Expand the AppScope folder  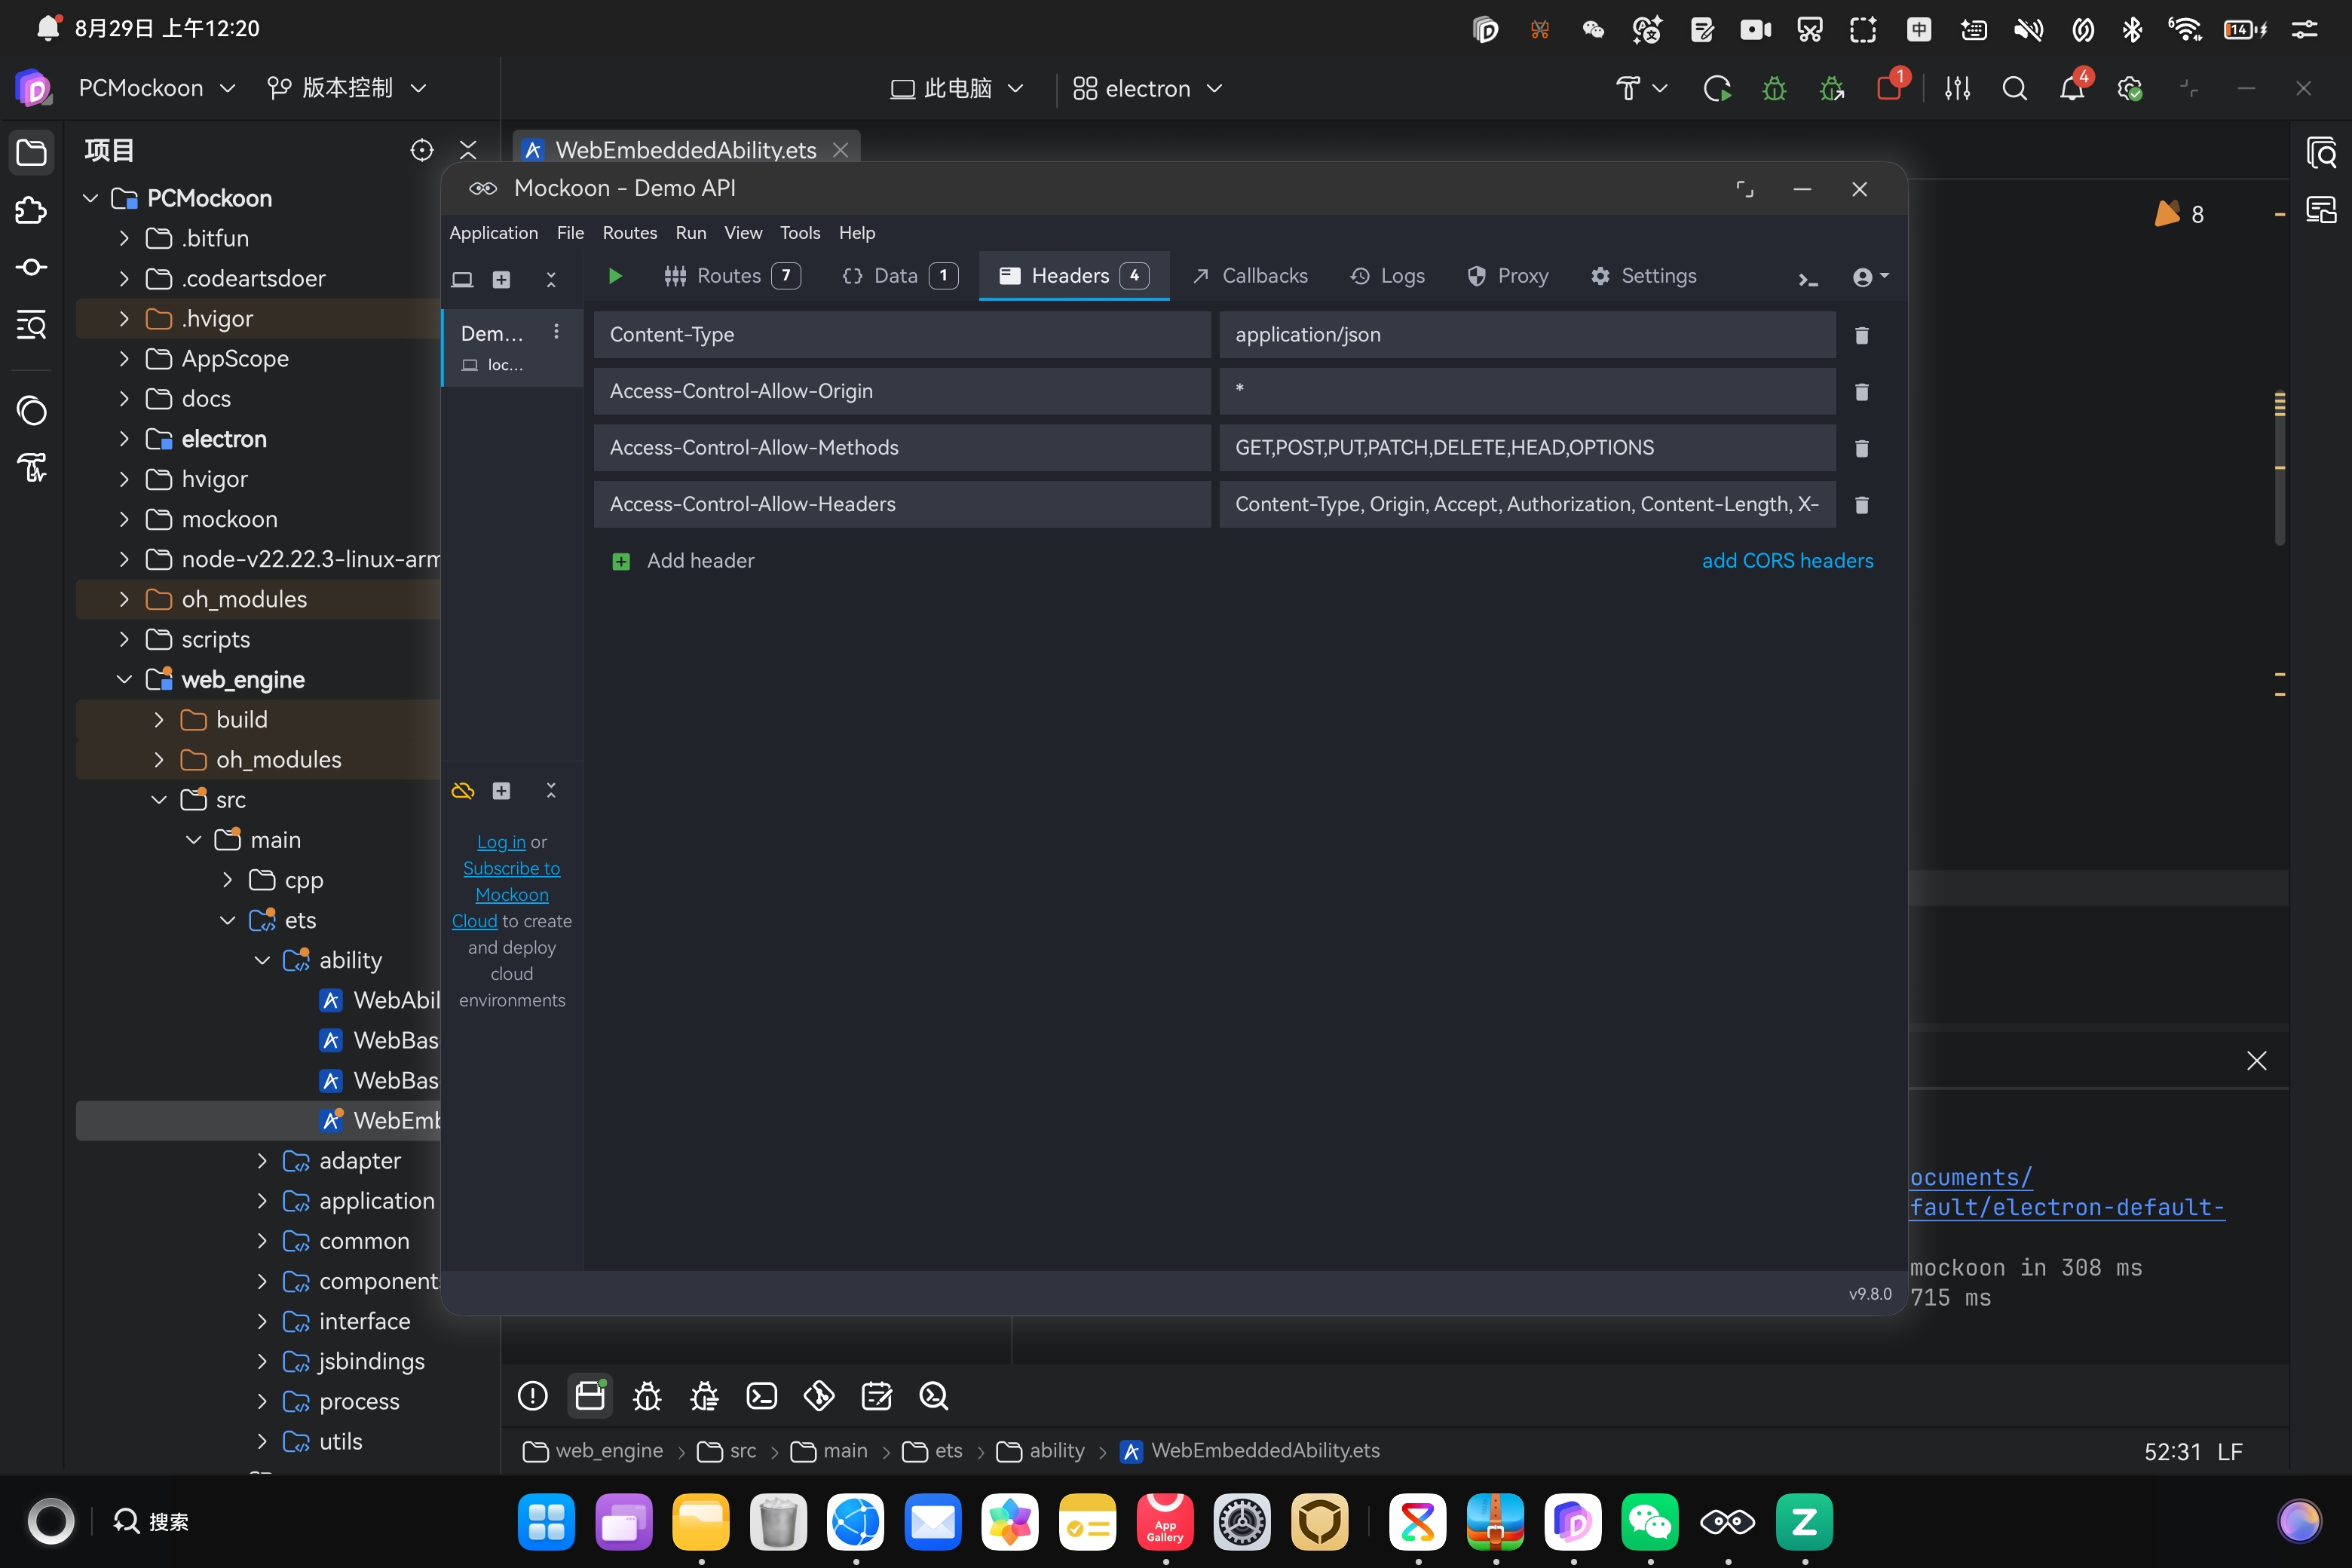124,359
